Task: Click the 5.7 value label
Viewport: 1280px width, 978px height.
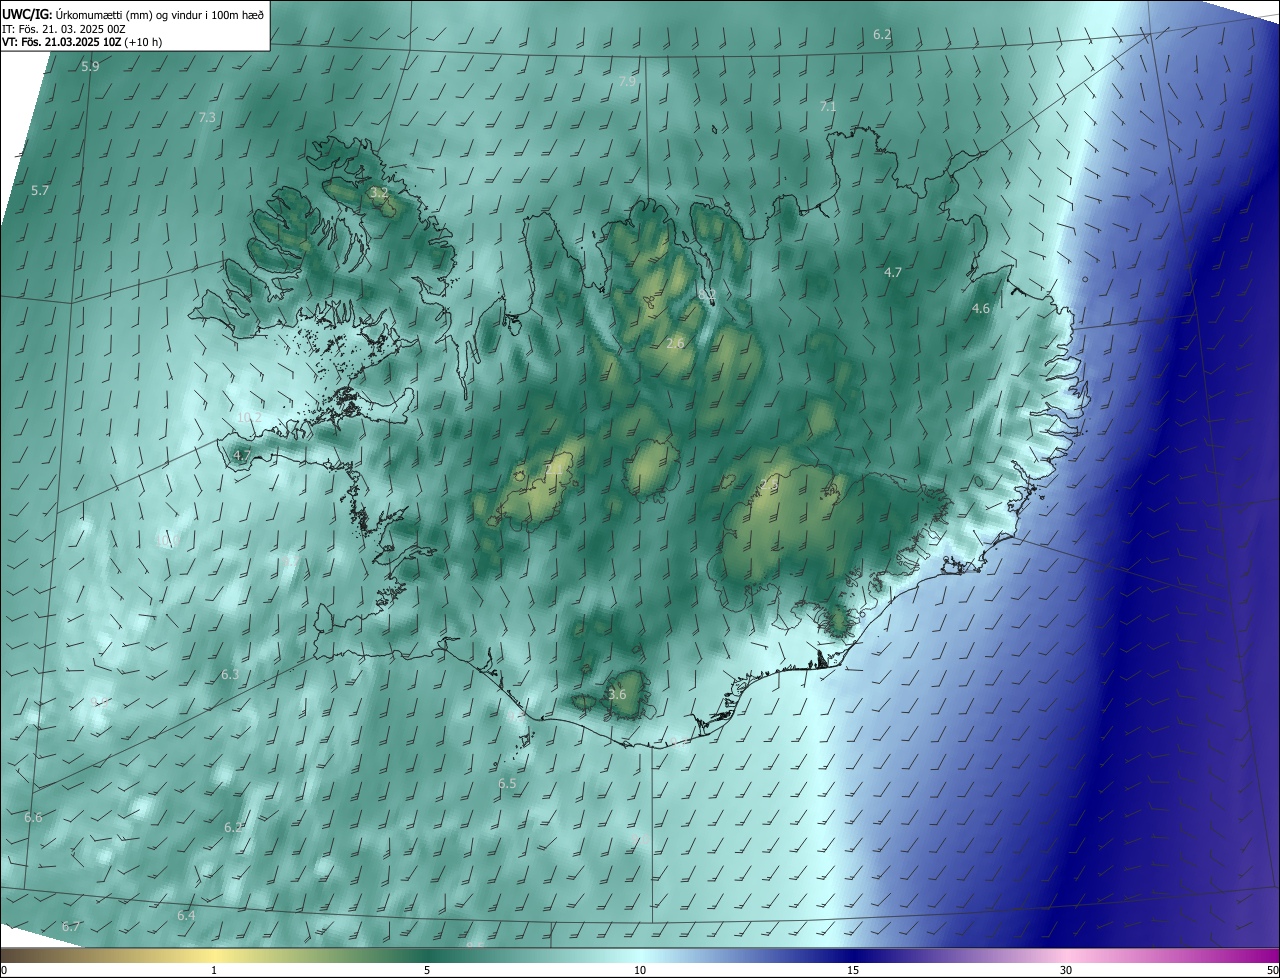Action: tap(40, 190)
